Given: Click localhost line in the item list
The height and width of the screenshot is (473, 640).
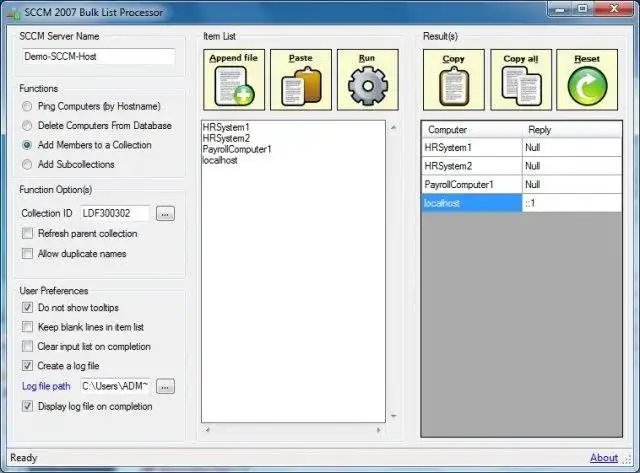Looking at the screenshot, I should [x=220, y=160].
